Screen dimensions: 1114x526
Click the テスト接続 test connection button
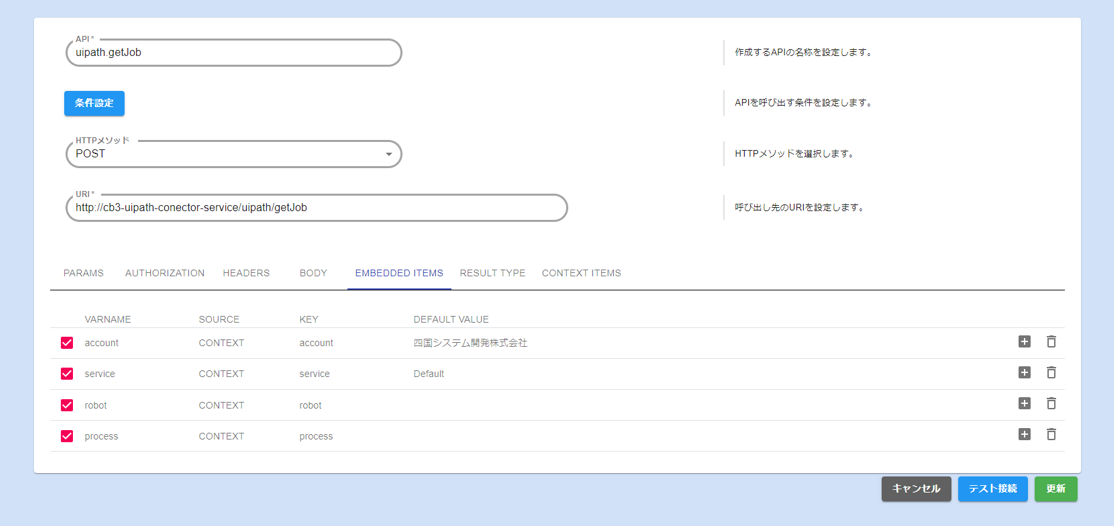click(992, 489)
